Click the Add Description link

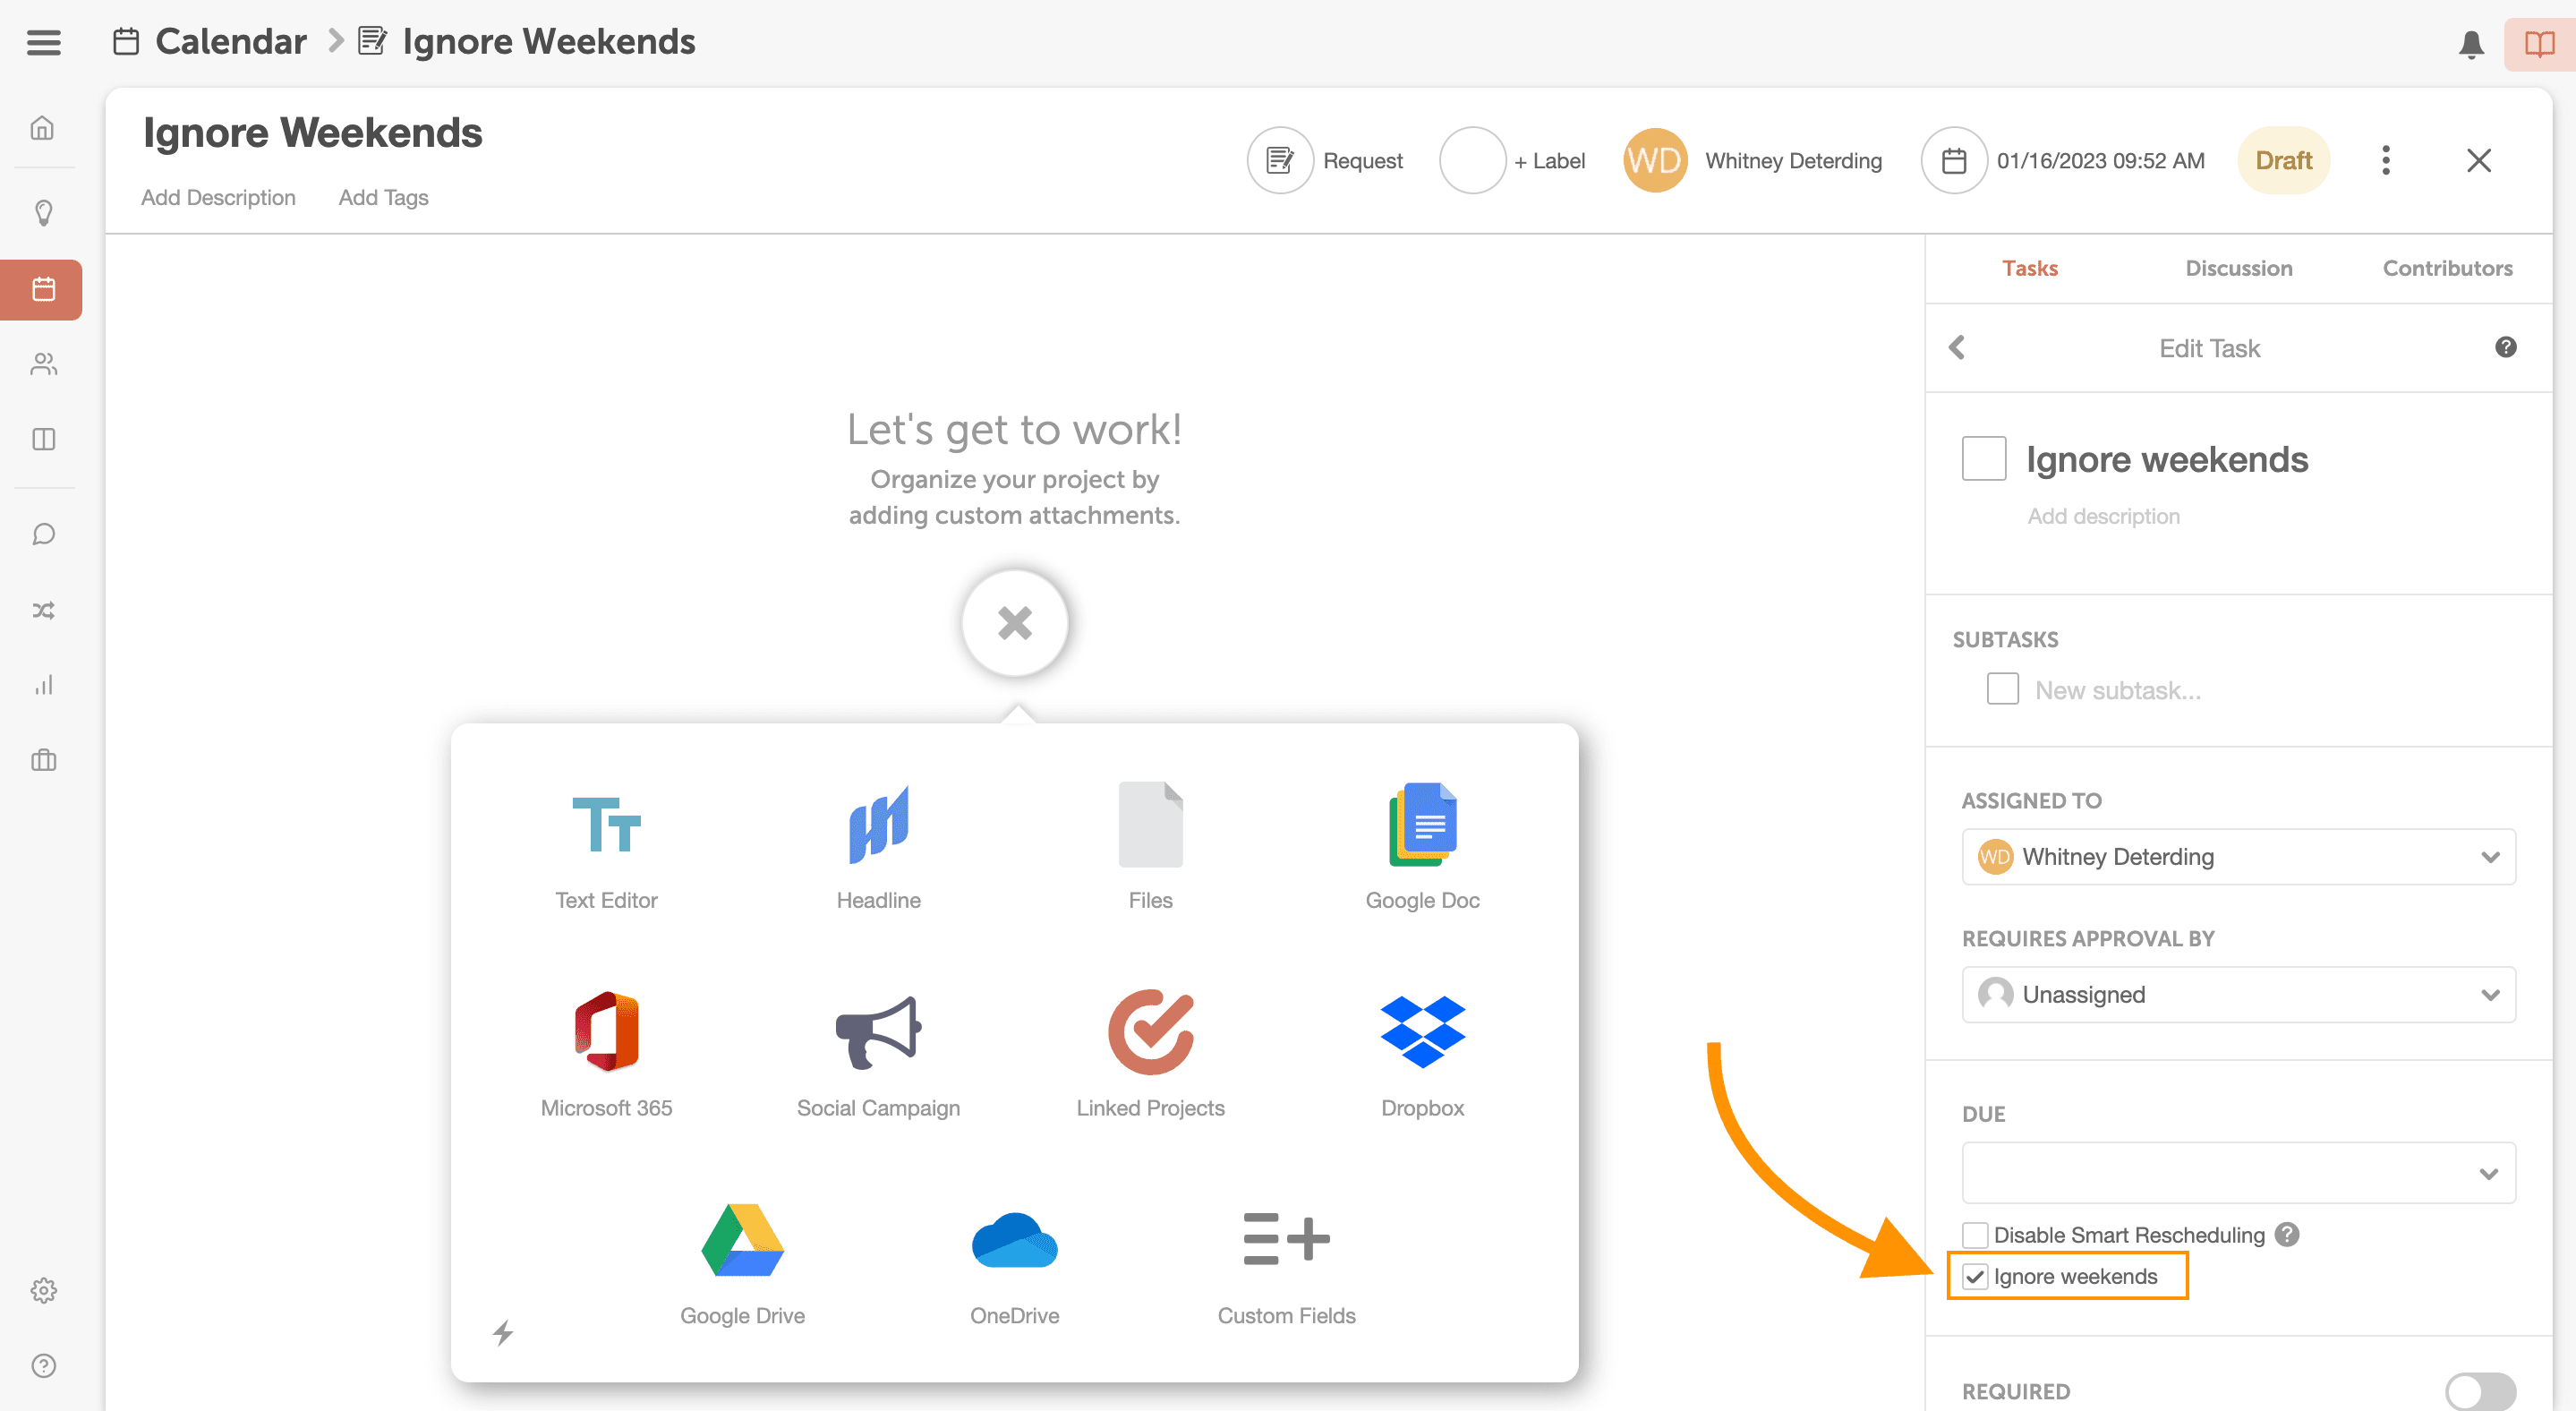tap(218, 198)
